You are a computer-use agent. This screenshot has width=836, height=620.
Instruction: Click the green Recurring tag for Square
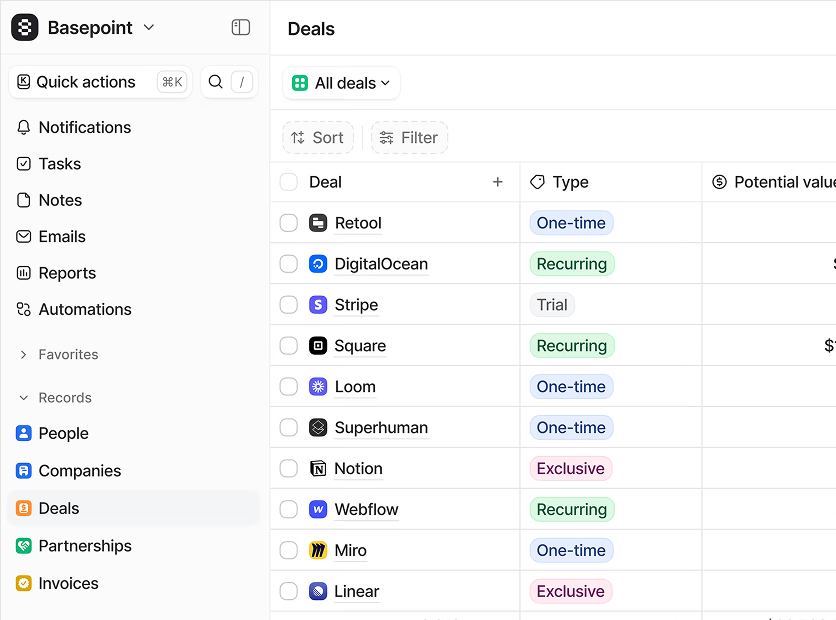571,346
